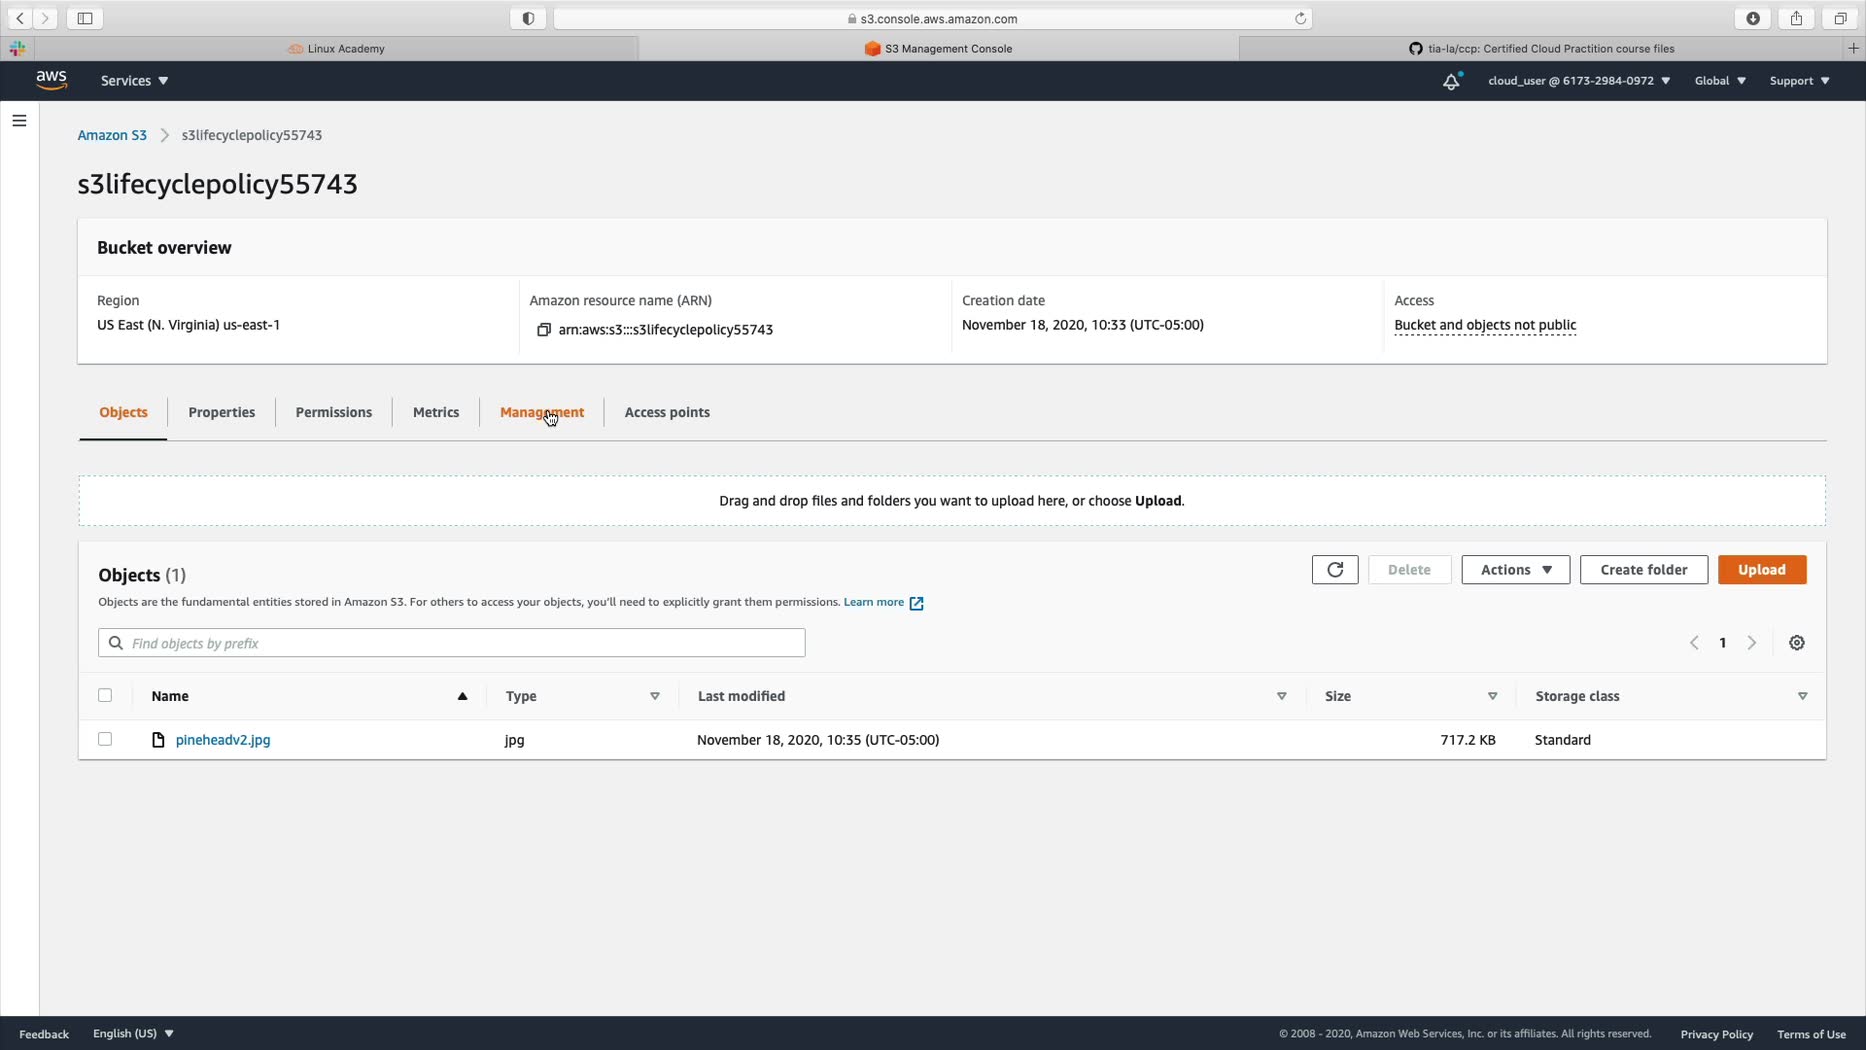Click the Safari share icon

coord(1797,18)
